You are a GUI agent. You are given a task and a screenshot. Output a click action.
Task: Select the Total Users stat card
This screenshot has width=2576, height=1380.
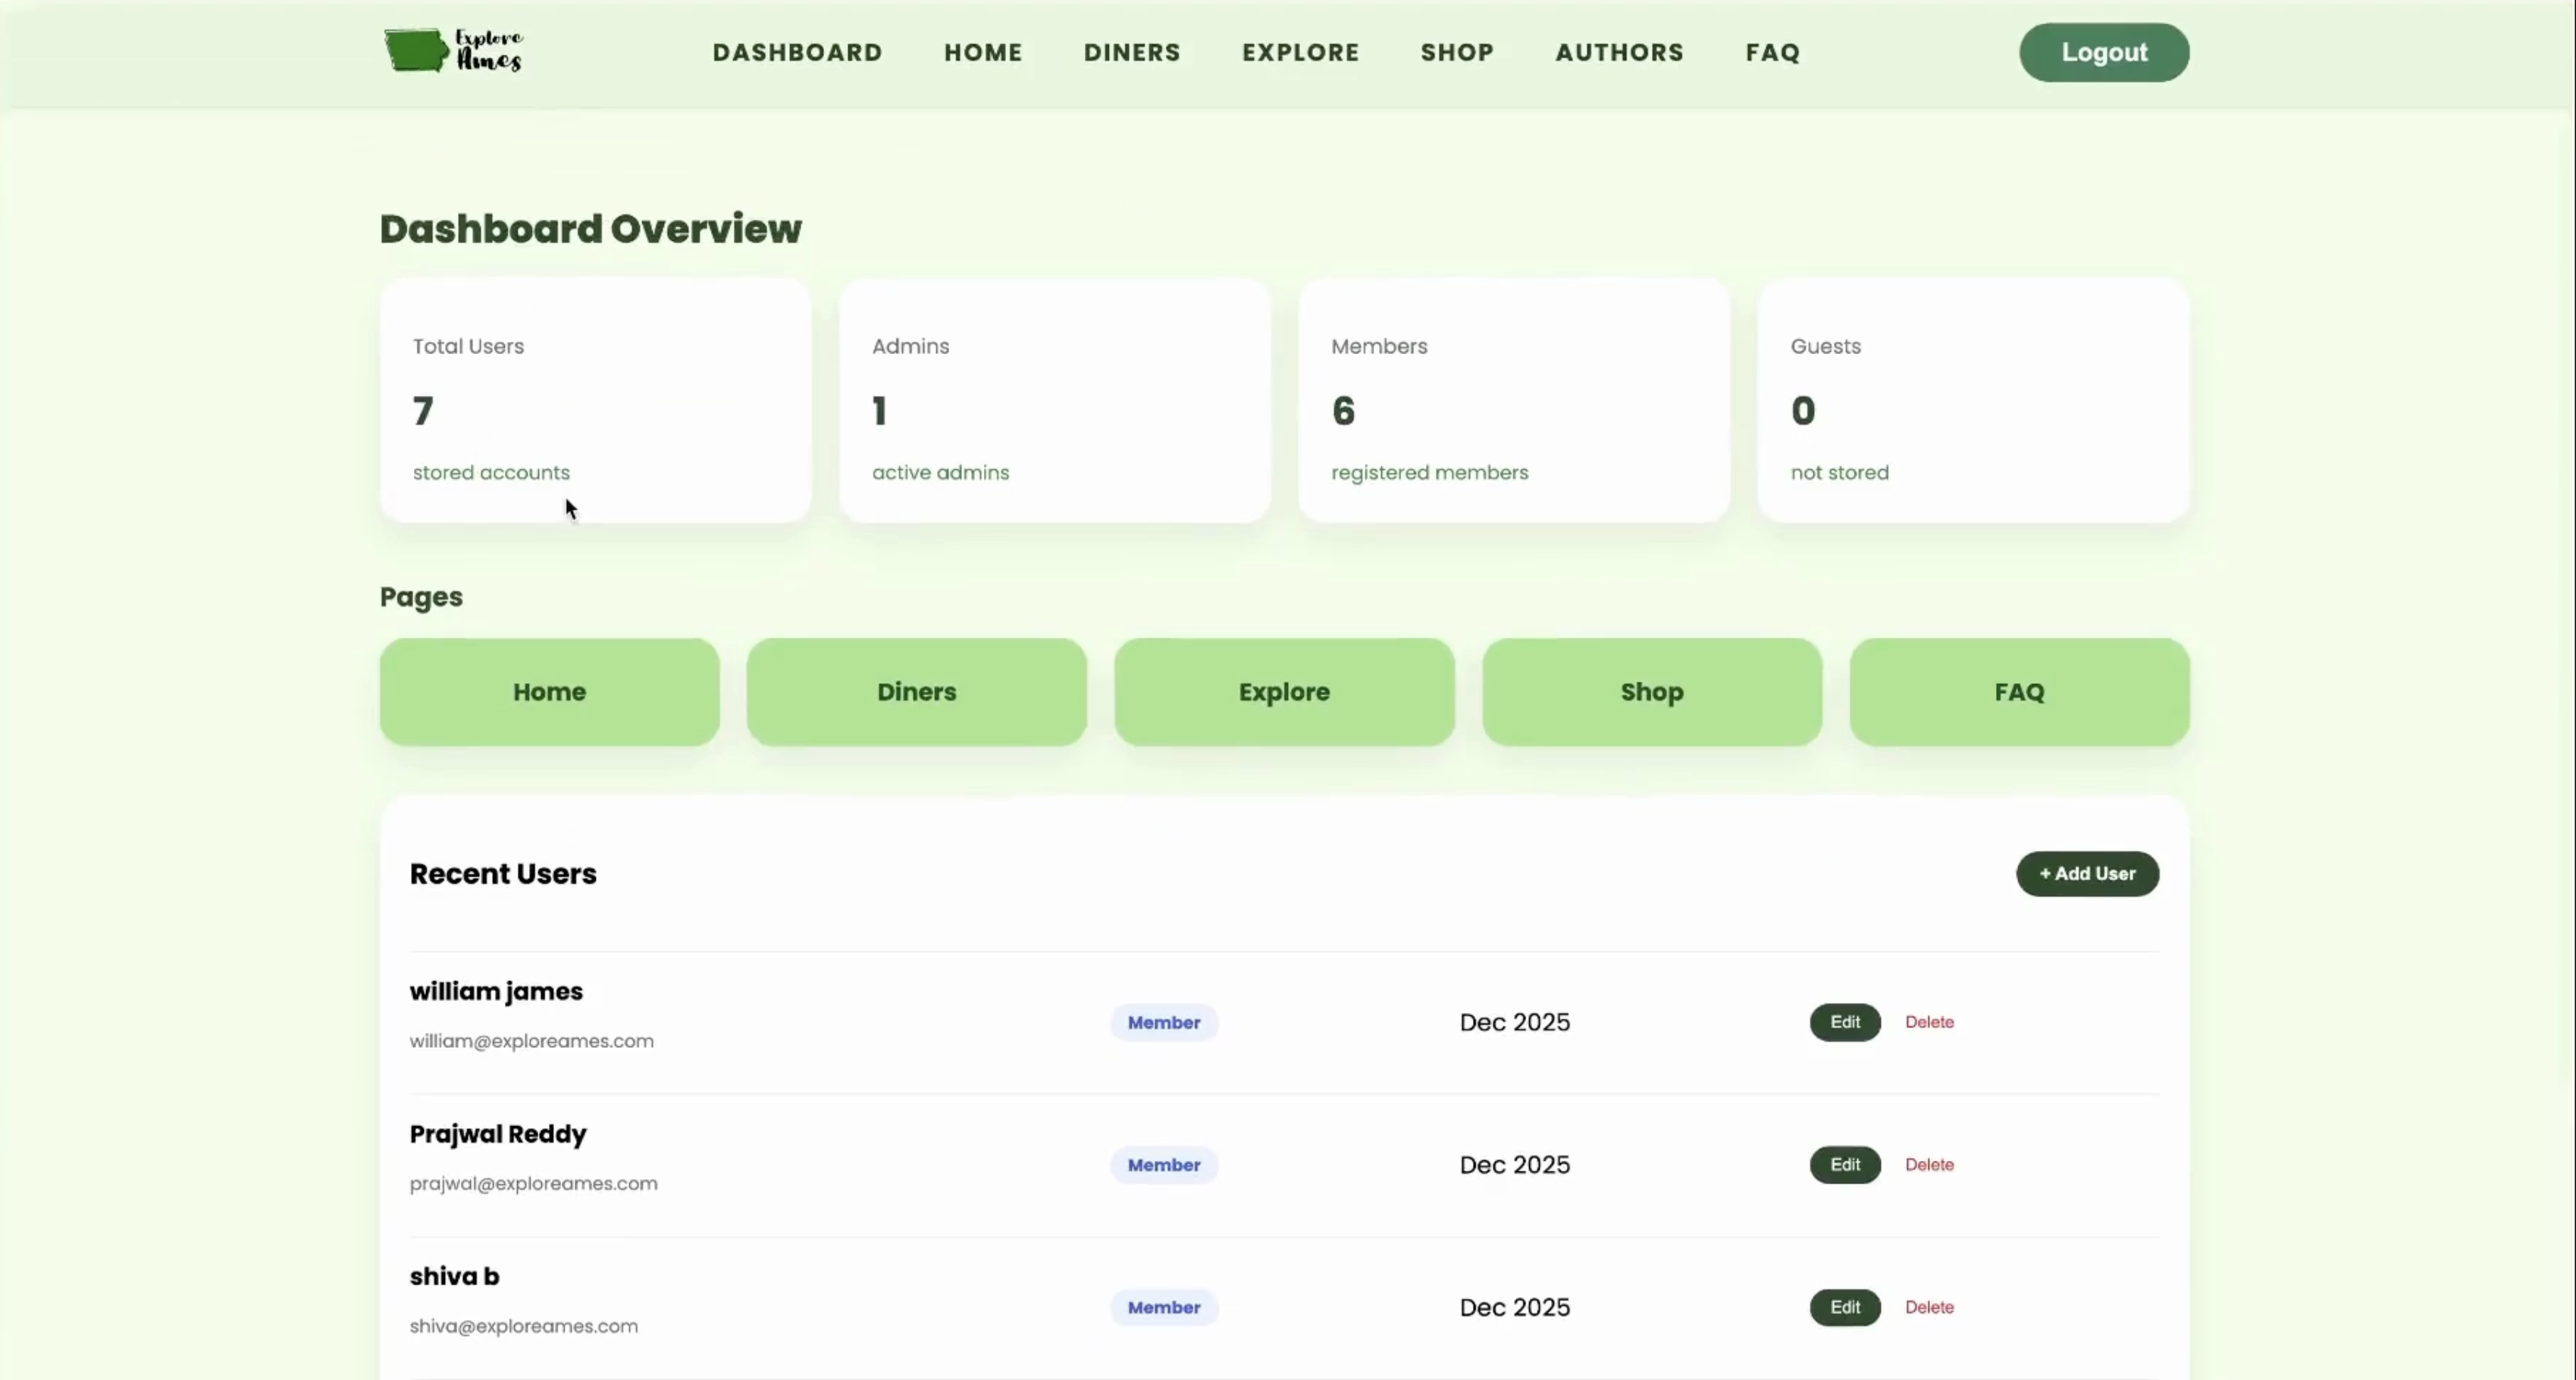tap(595, 400)
